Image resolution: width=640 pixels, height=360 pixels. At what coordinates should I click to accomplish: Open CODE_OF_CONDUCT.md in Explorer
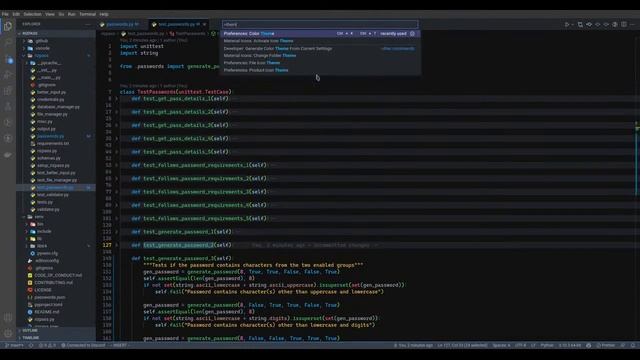pyautogui.click(x=57, y=275)
